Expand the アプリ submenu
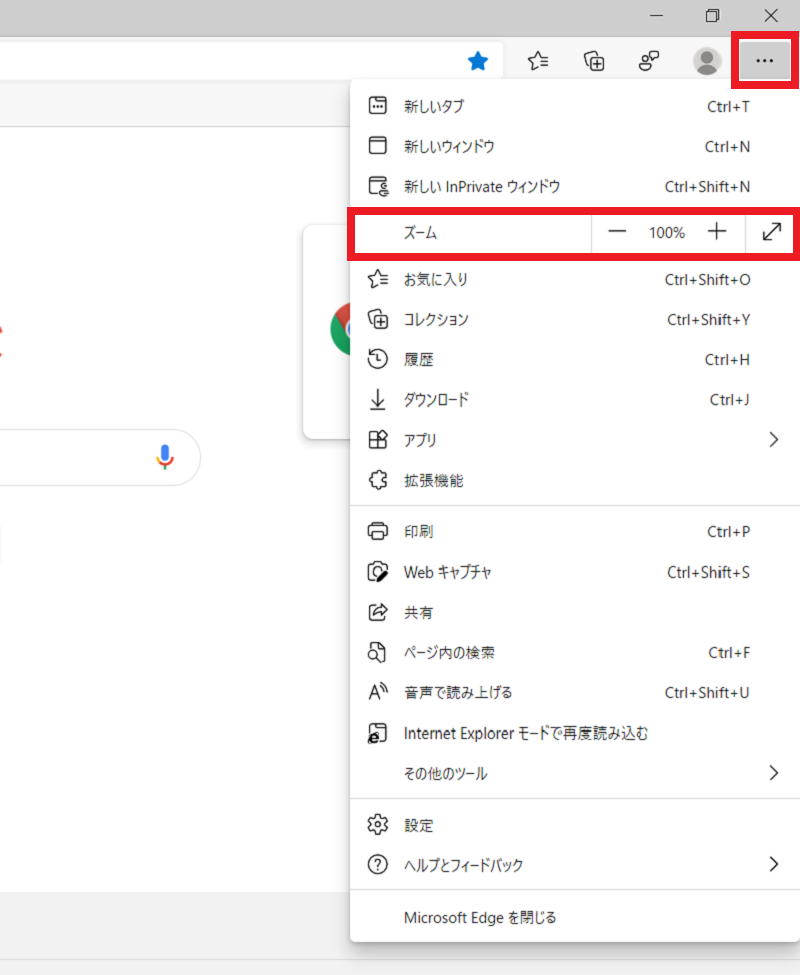This screenshot has height=975, width=800. point(575,440)
